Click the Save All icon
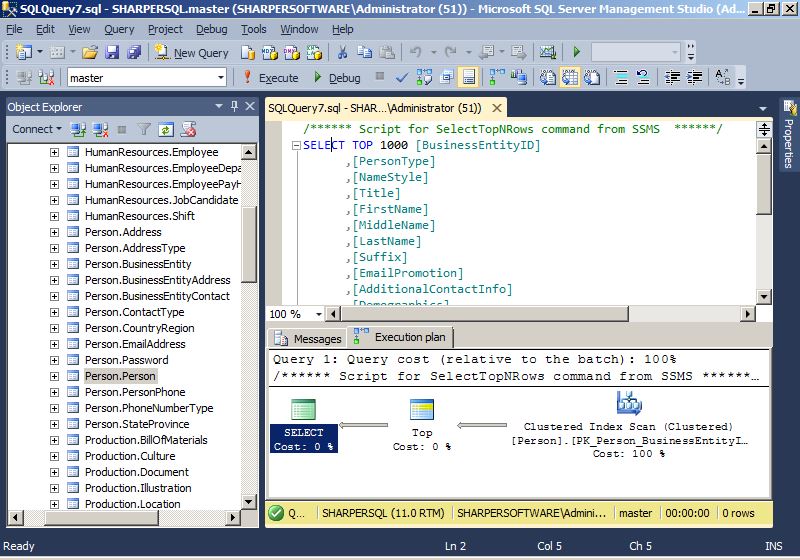Viewport: 800px width, 560px height. point(134,52)
